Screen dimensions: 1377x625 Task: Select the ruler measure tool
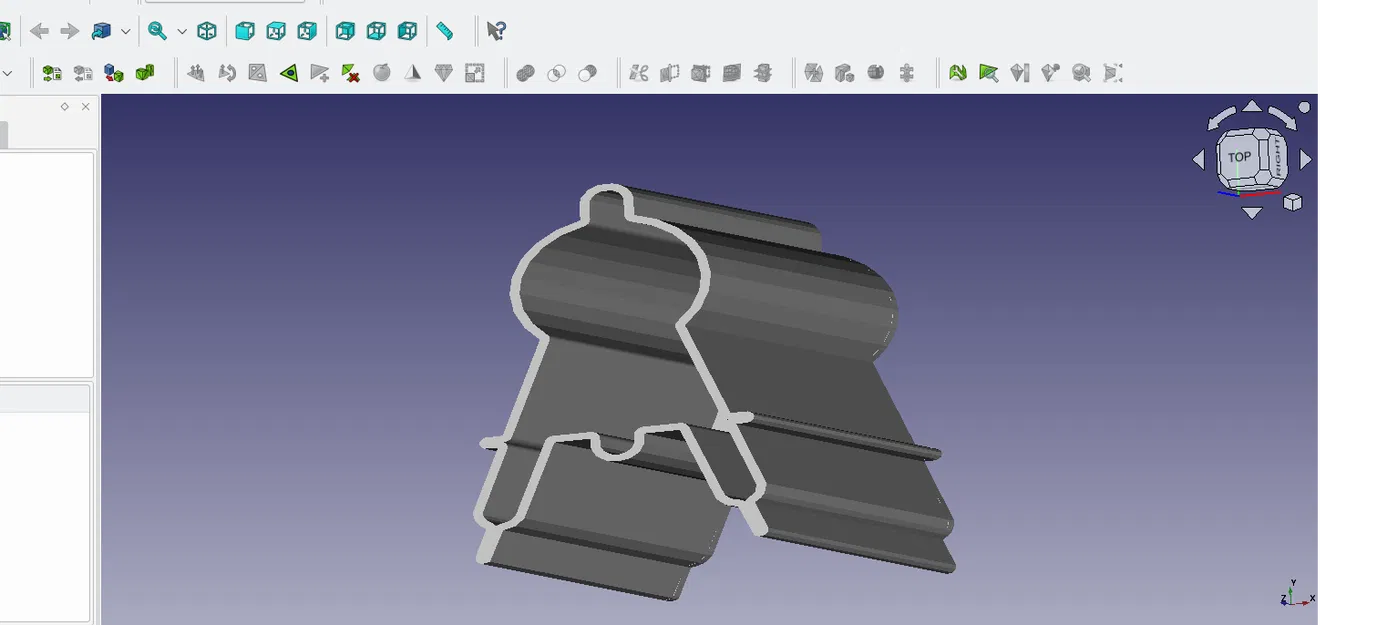click(x=445, y=31)
